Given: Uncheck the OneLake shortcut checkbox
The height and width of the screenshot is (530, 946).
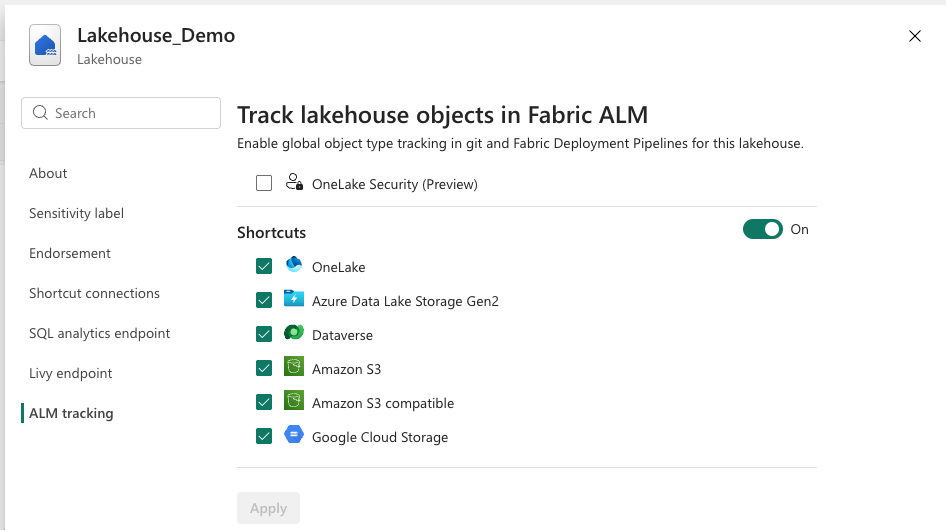Looking at the screenshot, I should point(264,266).
